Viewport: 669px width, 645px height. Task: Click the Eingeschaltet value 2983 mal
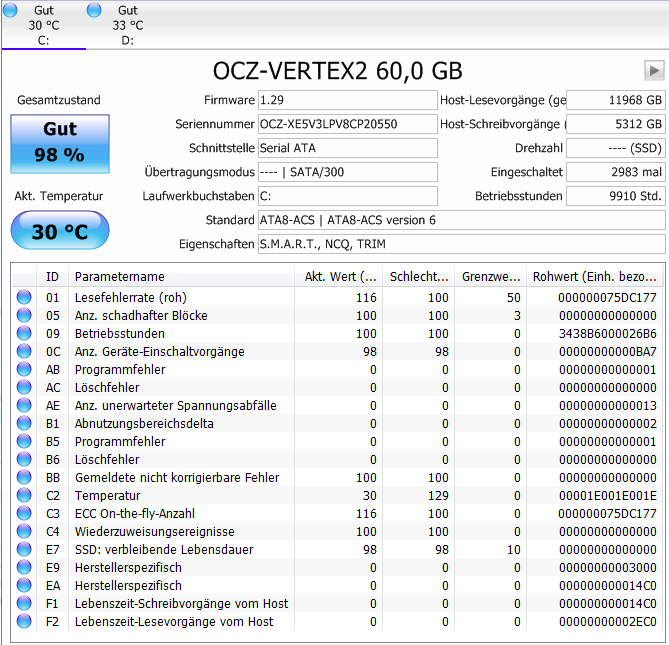[616, 172]
